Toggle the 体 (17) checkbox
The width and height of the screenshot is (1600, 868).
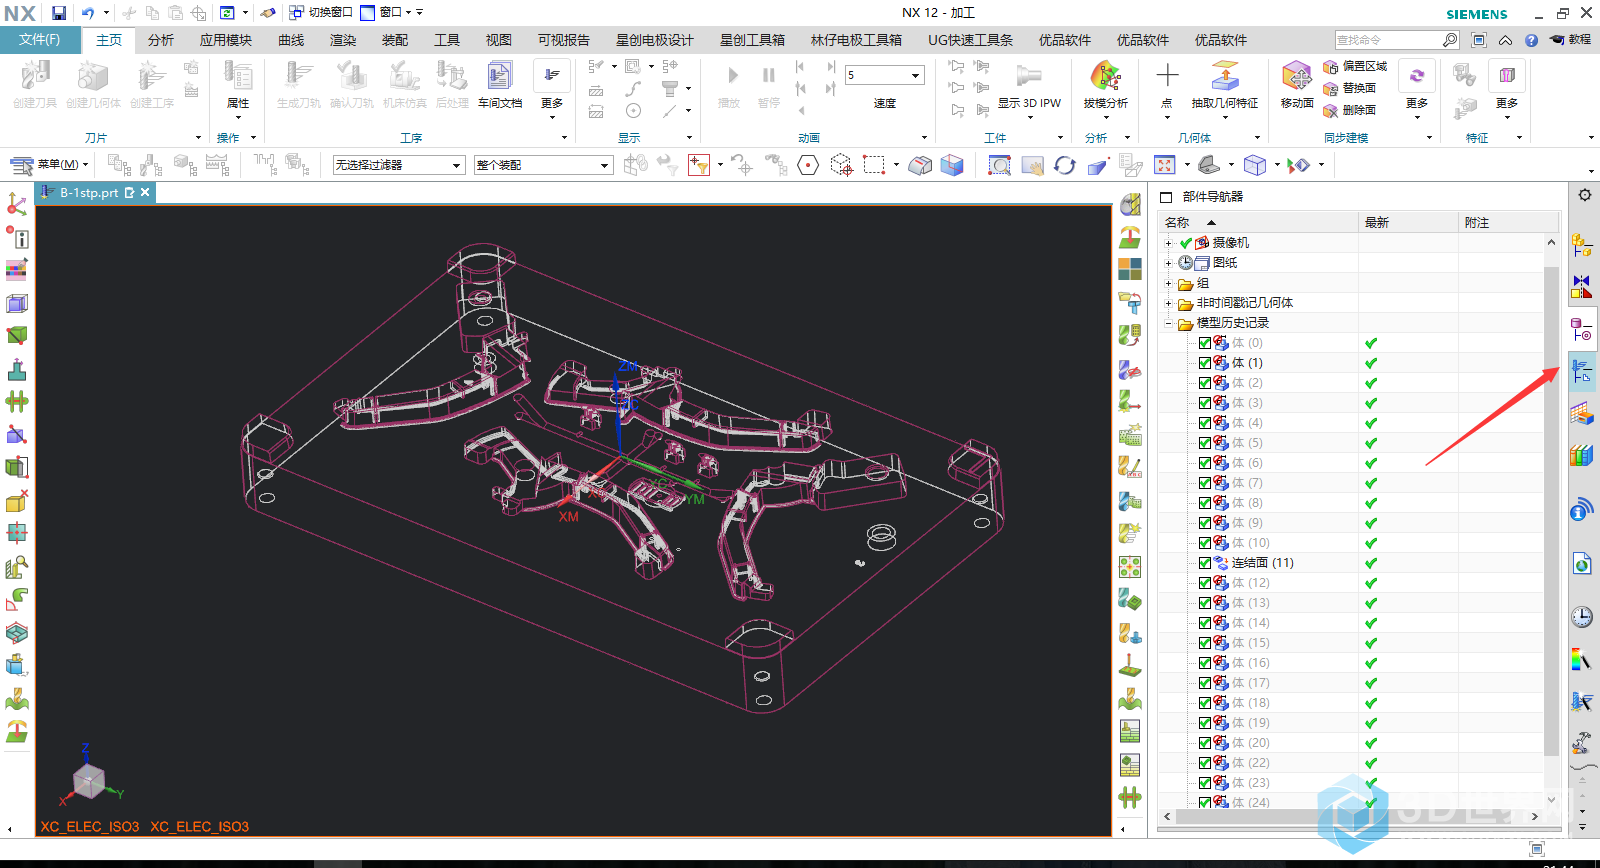1205,683
